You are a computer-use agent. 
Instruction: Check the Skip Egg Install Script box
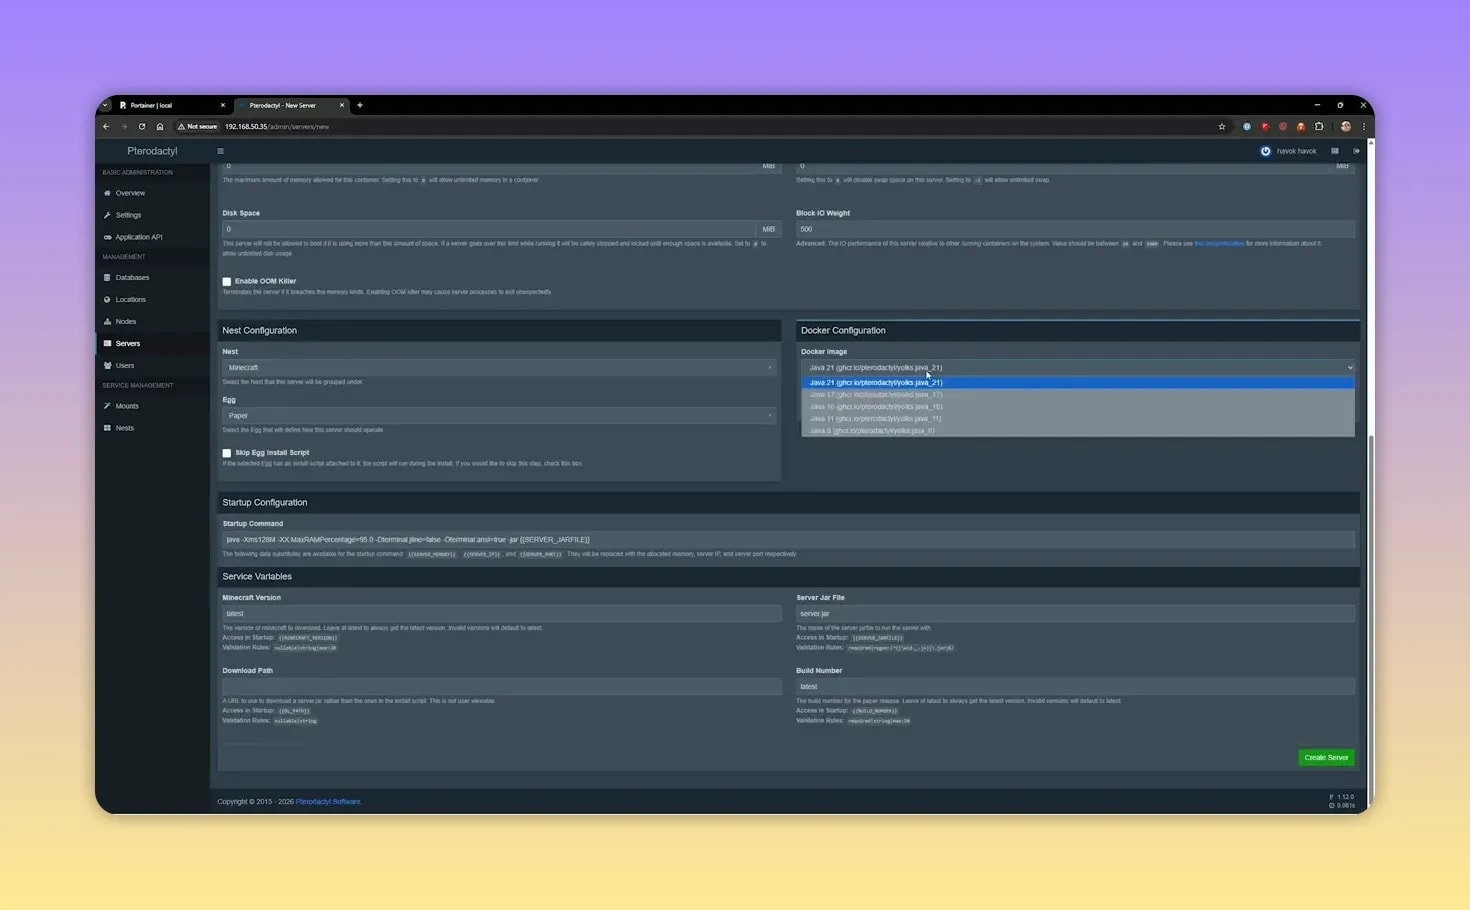[227, 453]
